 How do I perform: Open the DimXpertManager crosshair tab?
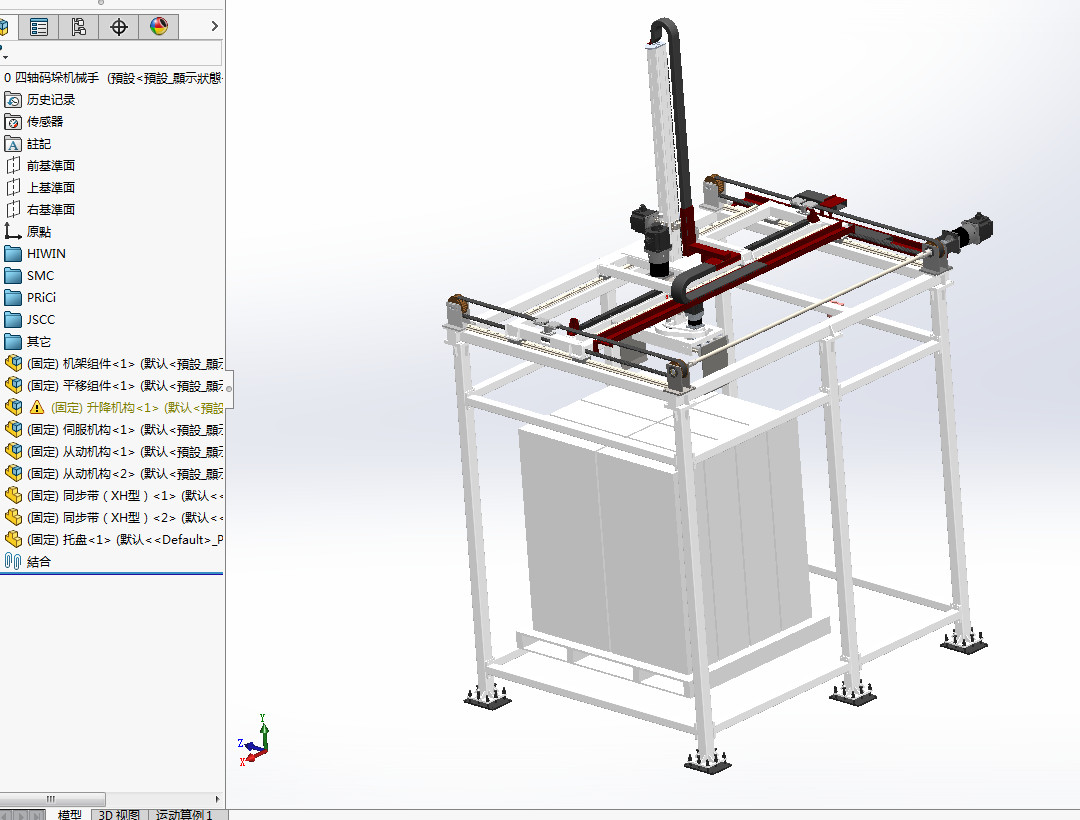pyautogui.click(x=118, y=27)
